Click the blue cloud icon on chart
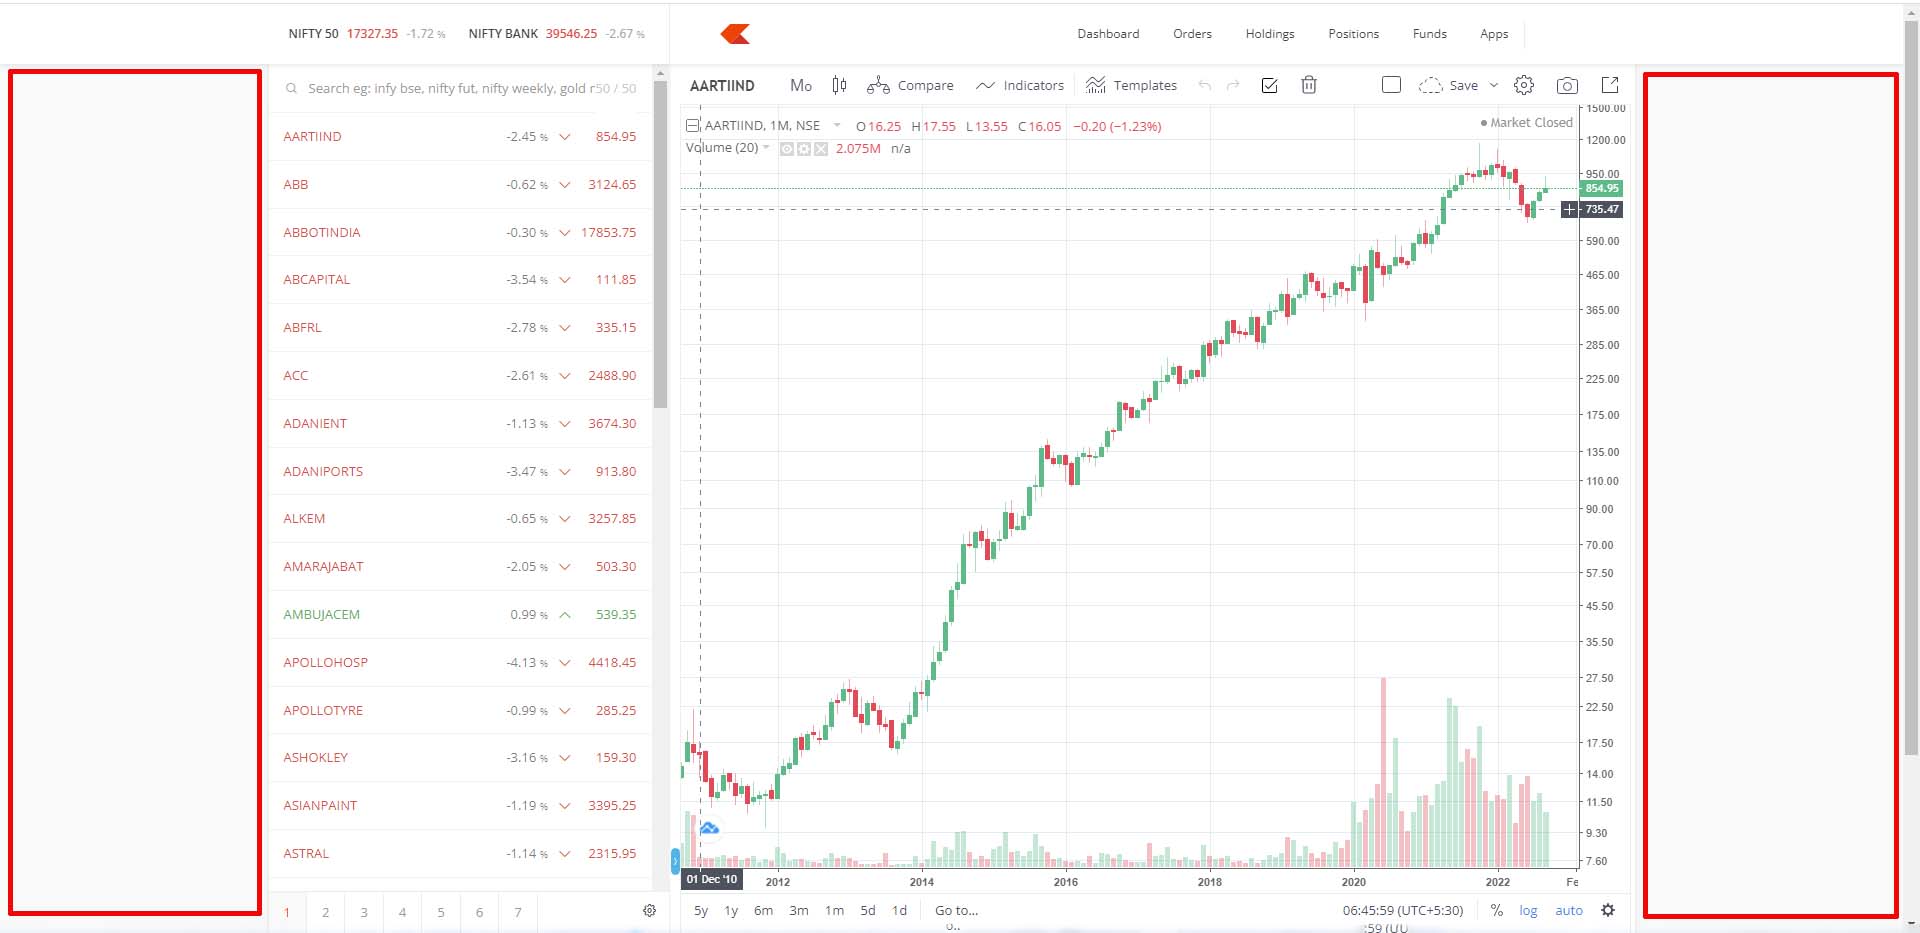 (709, 828)
